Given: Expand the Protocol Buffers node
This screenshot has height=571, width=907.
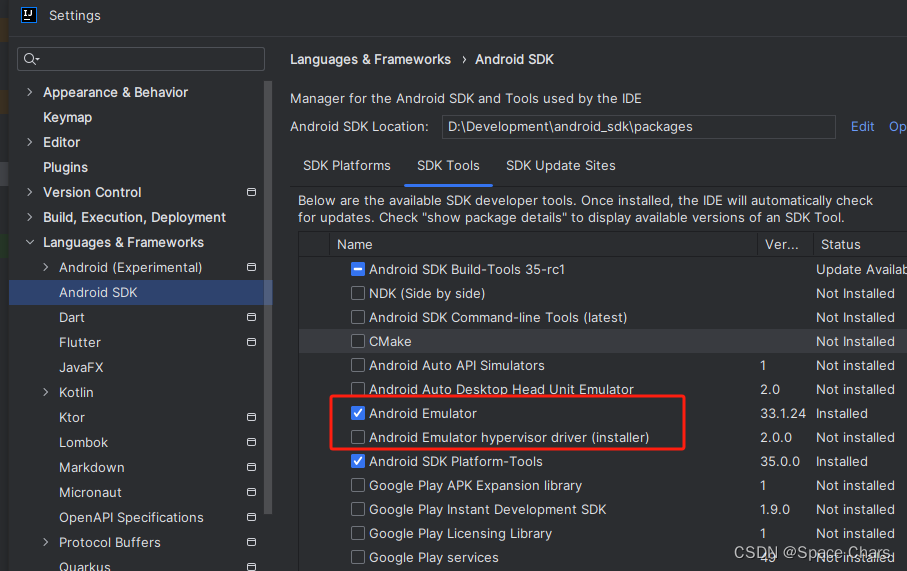Looking at the screenshot, I should (46, 542).
